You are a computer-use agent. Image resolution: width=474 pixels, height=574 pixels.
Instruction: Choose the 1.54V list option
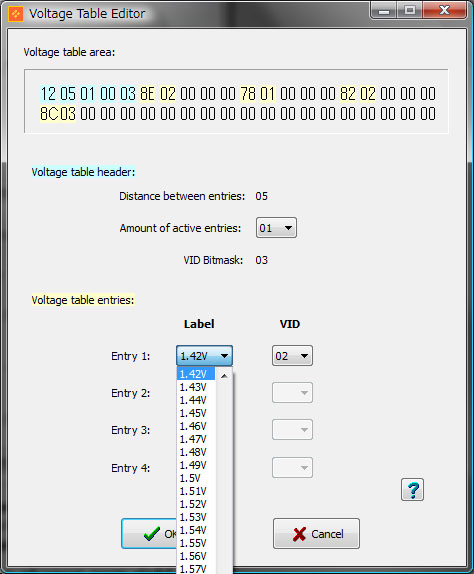pyautogui.click(x=196, y=530)
